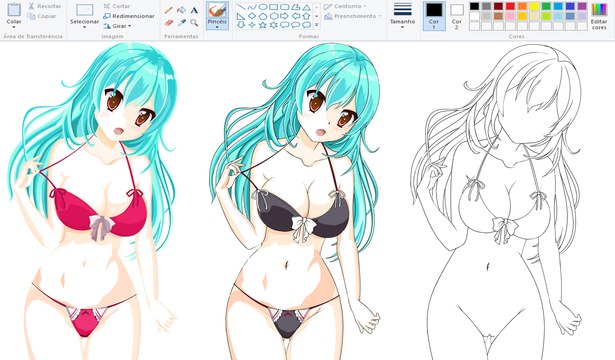Choose the oval callout shape
The width and height of the screenshot is (615, 360).
(296, 25)
